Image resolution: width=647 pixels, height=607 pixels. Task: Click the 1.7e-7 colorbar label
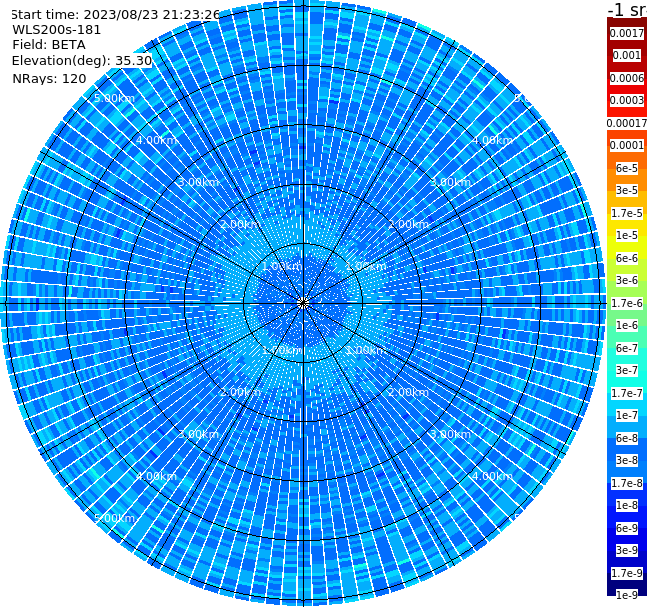(627, 393)
